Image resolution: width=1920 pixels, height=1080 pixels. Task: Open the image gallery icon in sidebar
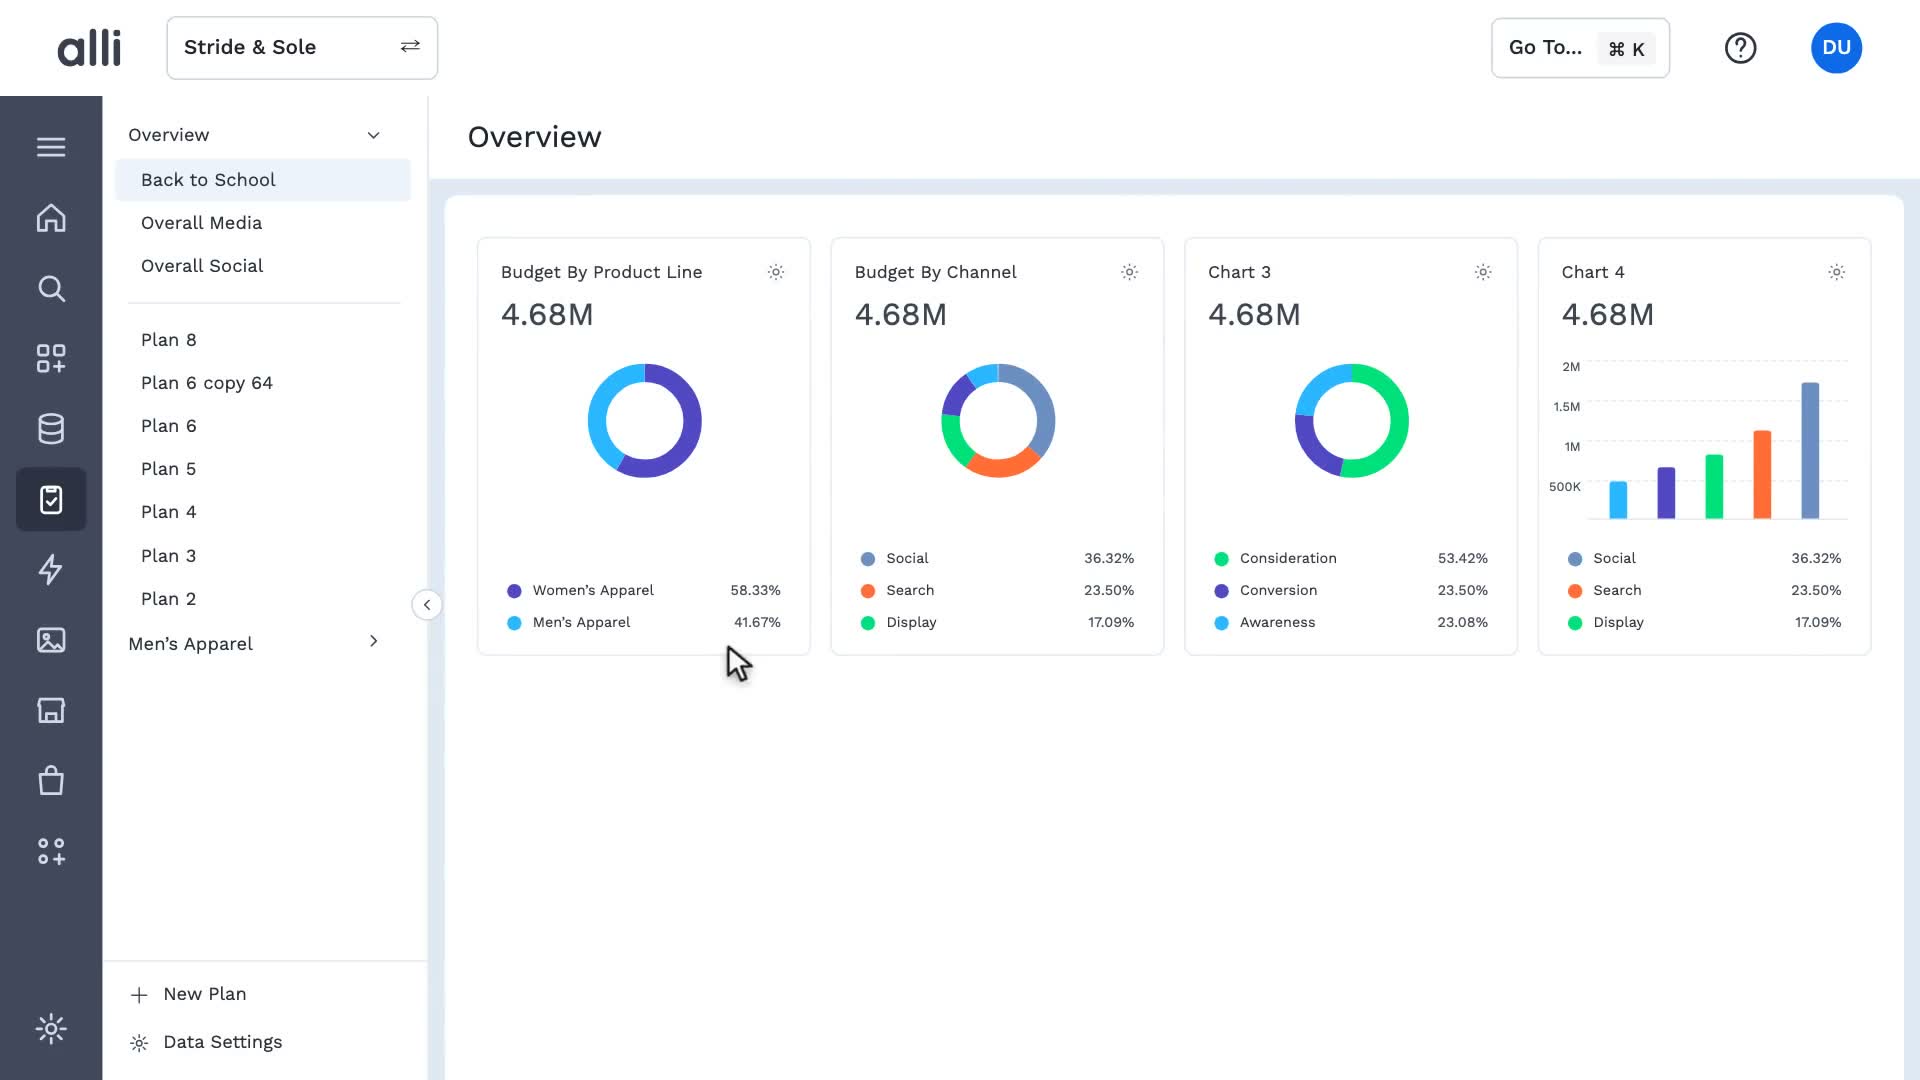point(51,640)
